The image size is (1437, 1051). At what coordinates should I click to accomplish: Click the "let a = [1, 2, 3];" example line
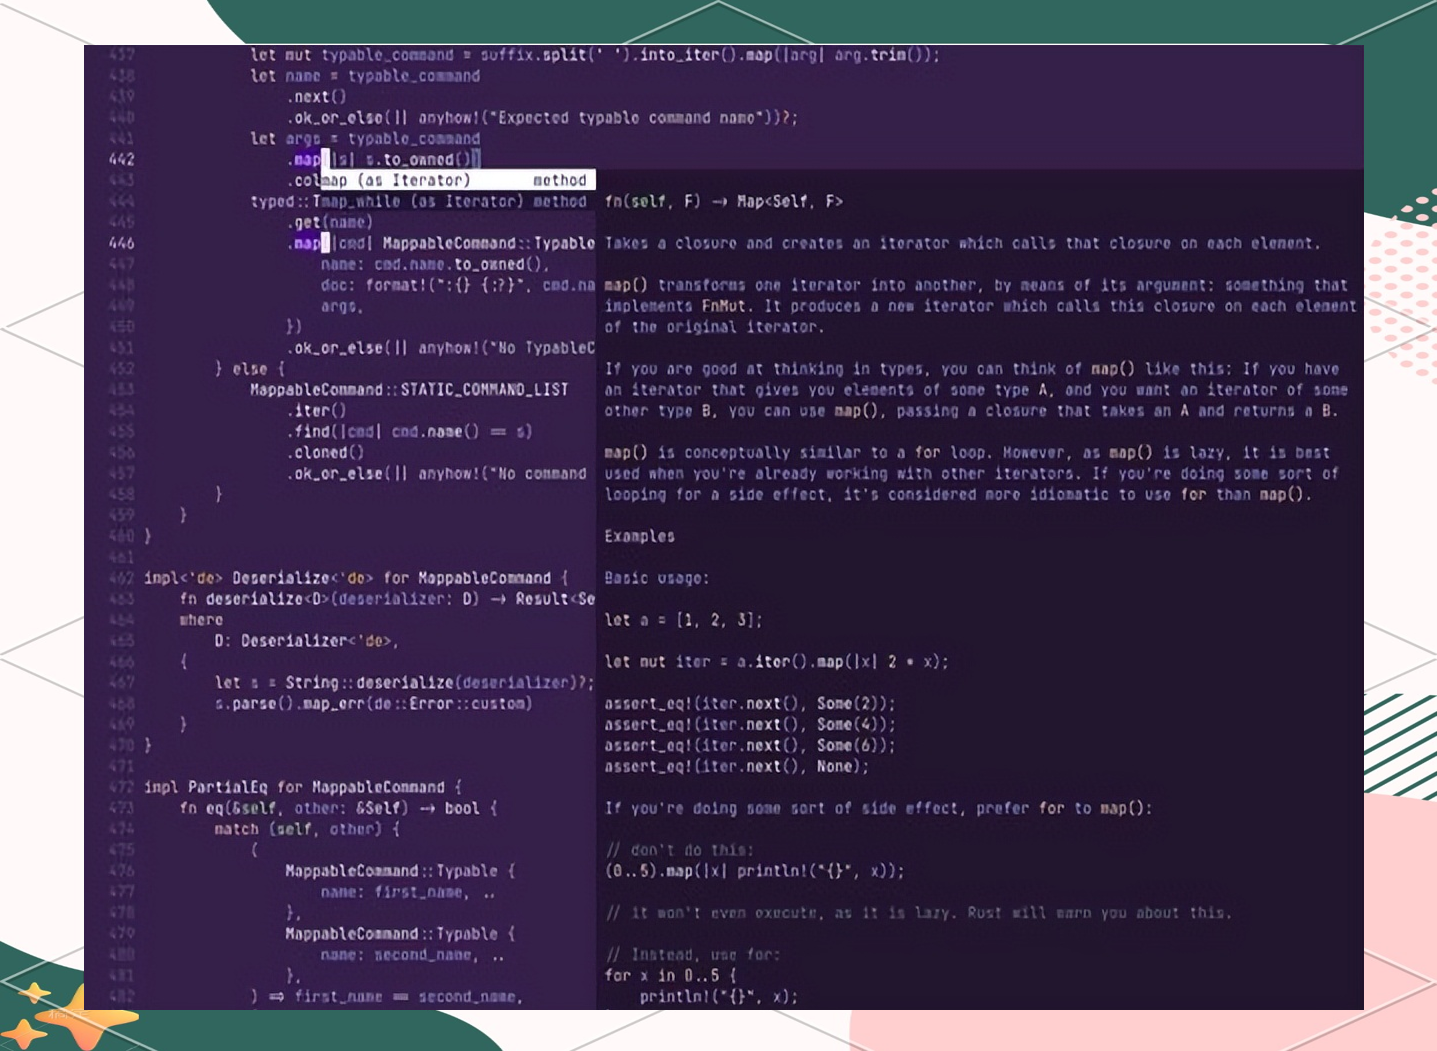pyautogui.click(x=683, y=620)
